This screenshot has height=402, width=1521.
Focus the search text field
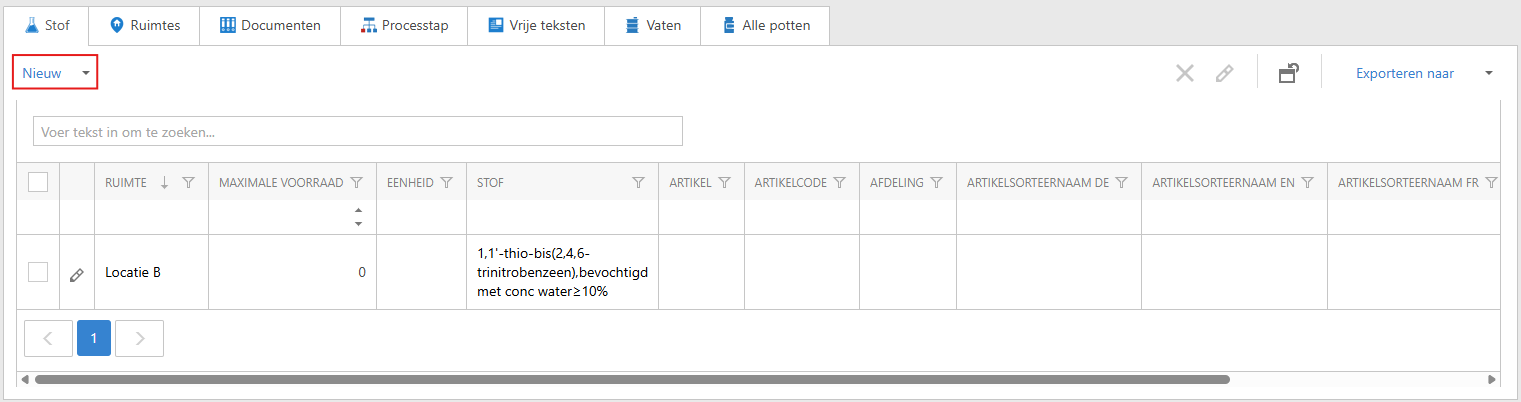pyautogui.click(x=357, y=131)
